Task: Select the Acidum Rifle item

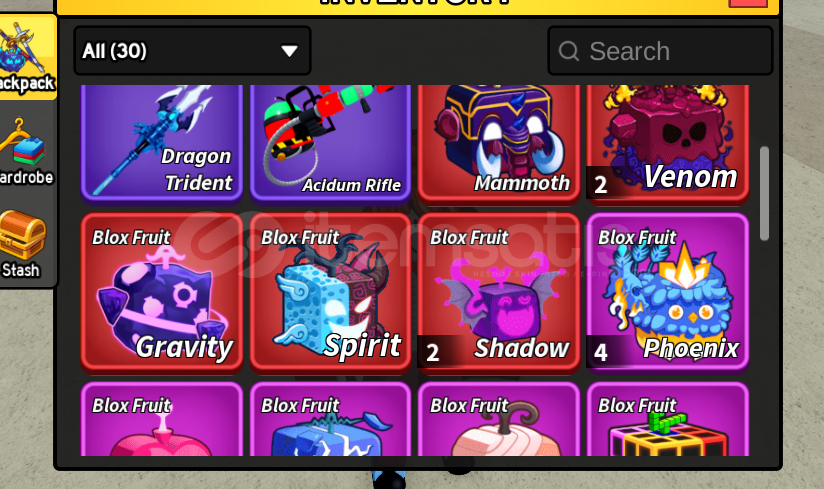Action: click(331, 143)
